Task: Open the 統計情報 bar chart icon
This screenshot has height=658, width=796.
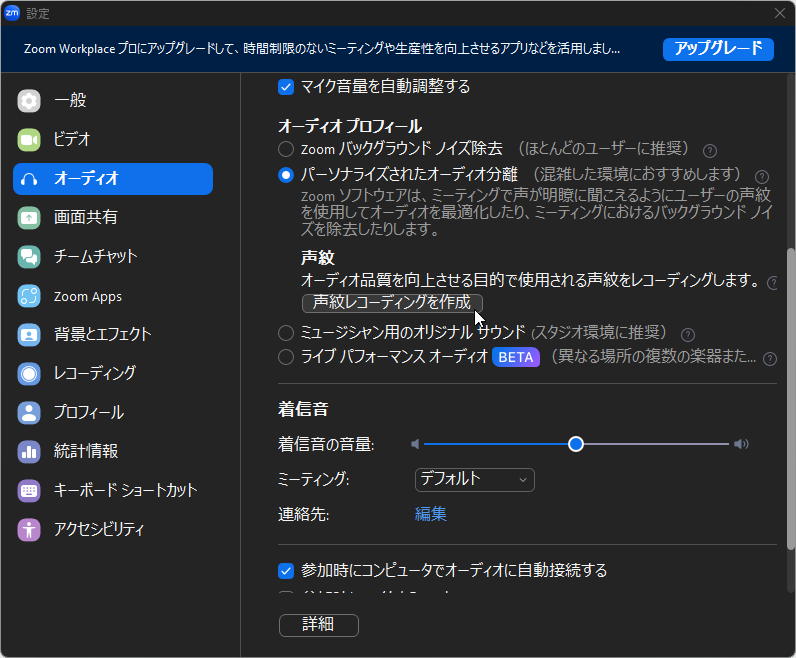Action: pyautogui.click(x=29, y=451)
